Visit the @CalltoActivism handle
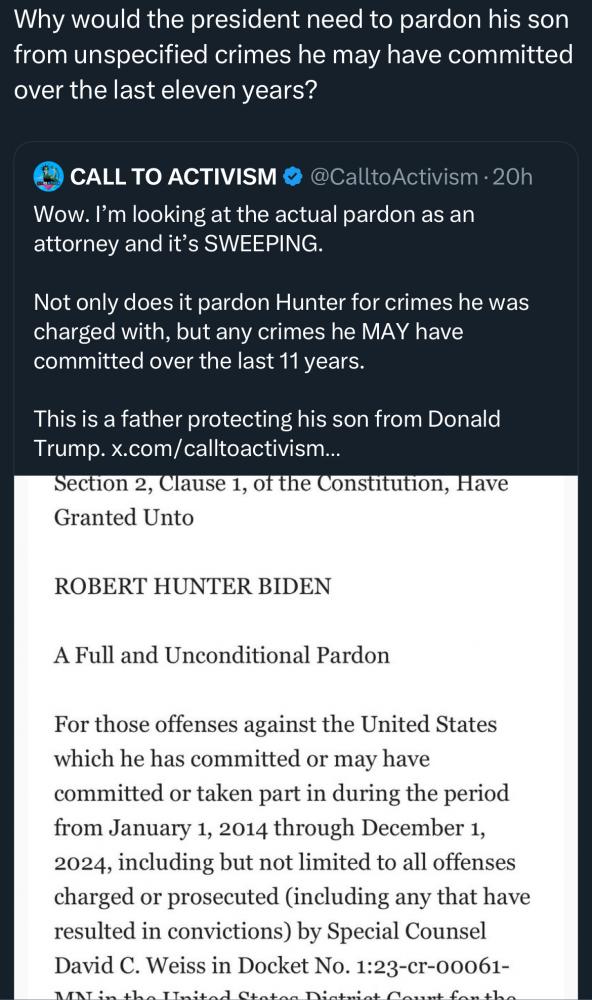The width and height of the screenshot is (592, 1000). pos(394,177)
